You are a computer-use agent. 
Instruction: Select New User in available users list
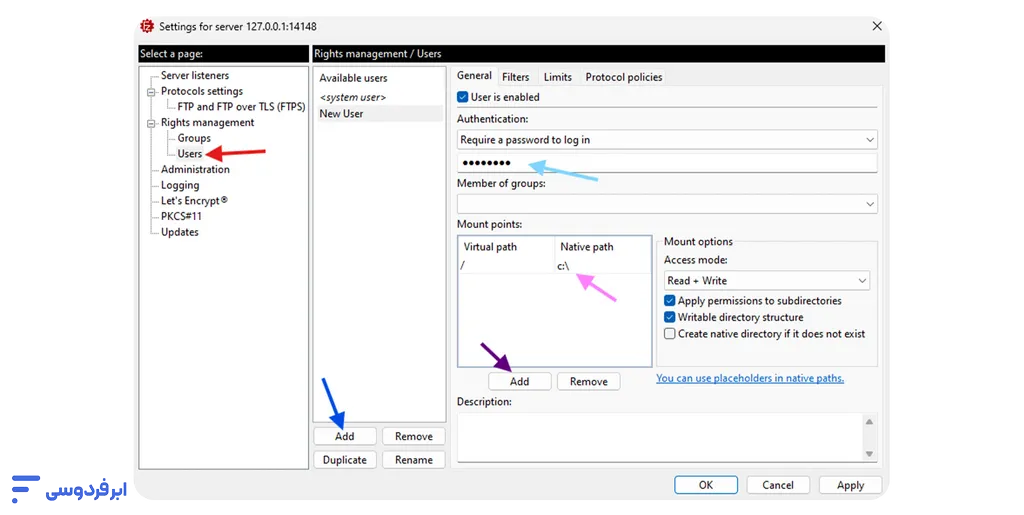click(x=342, y=114)
